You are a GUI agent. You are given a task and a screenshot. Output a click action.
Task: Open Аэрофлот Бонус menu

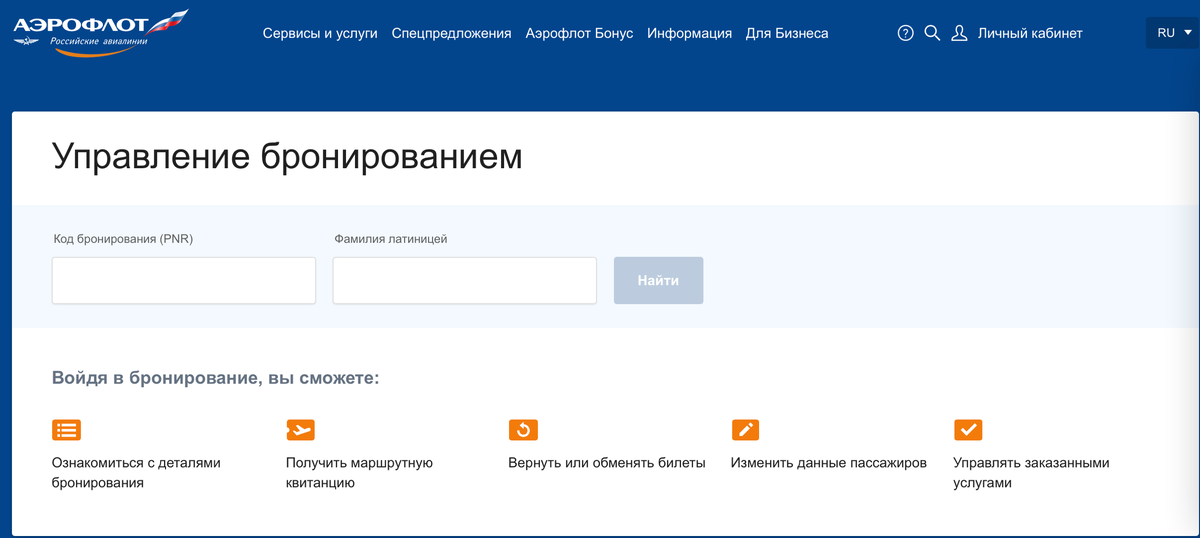[x=579, y=33]
